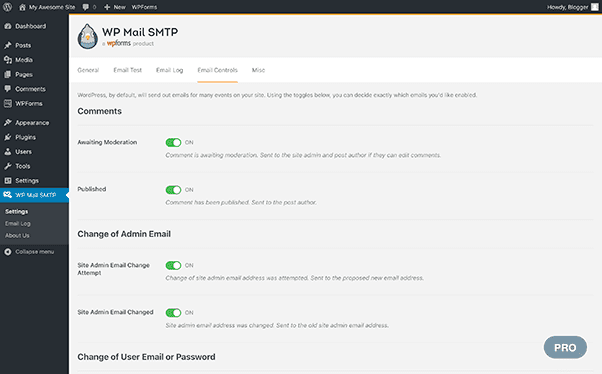Open the General tab

88,70
